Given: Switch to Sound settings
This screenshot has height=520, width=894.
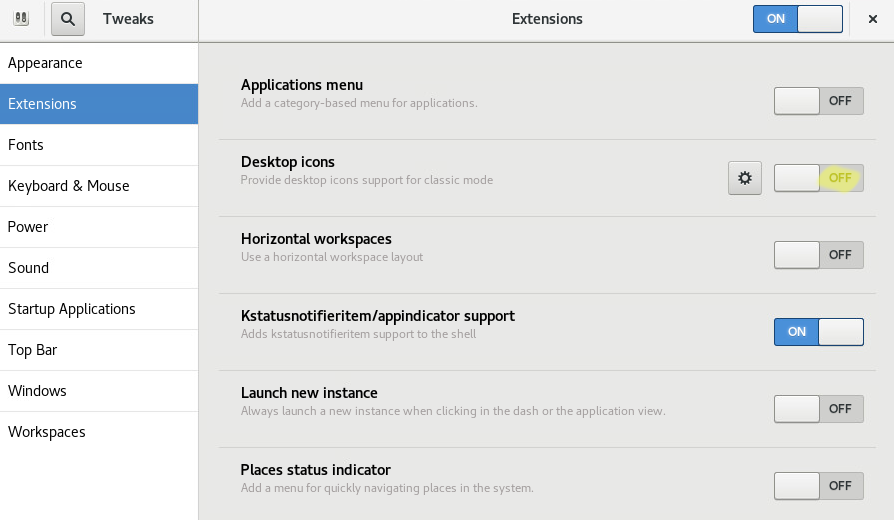Looking at the screenshot, I should pos(99,268).
